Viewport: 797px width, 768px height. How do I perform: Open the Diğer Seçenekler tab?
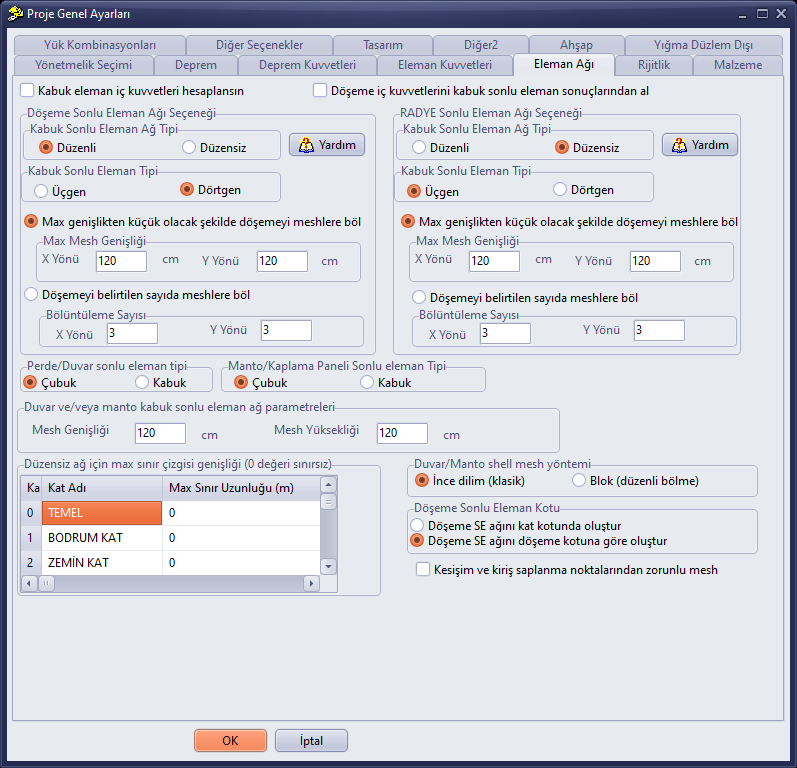pos(259,45)
